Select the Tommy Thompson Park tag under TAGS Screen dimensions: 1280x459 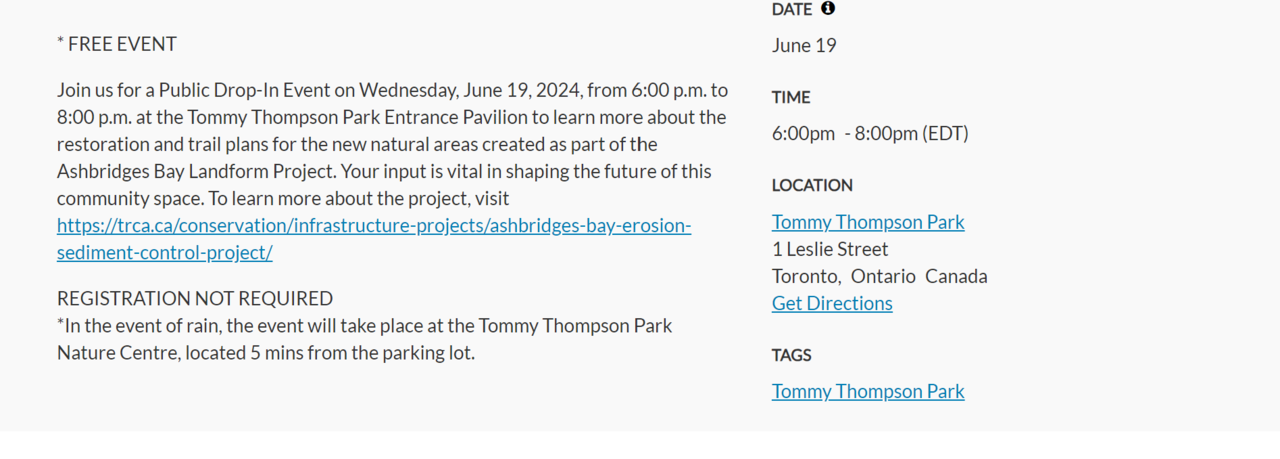click(x=867, y=391)
